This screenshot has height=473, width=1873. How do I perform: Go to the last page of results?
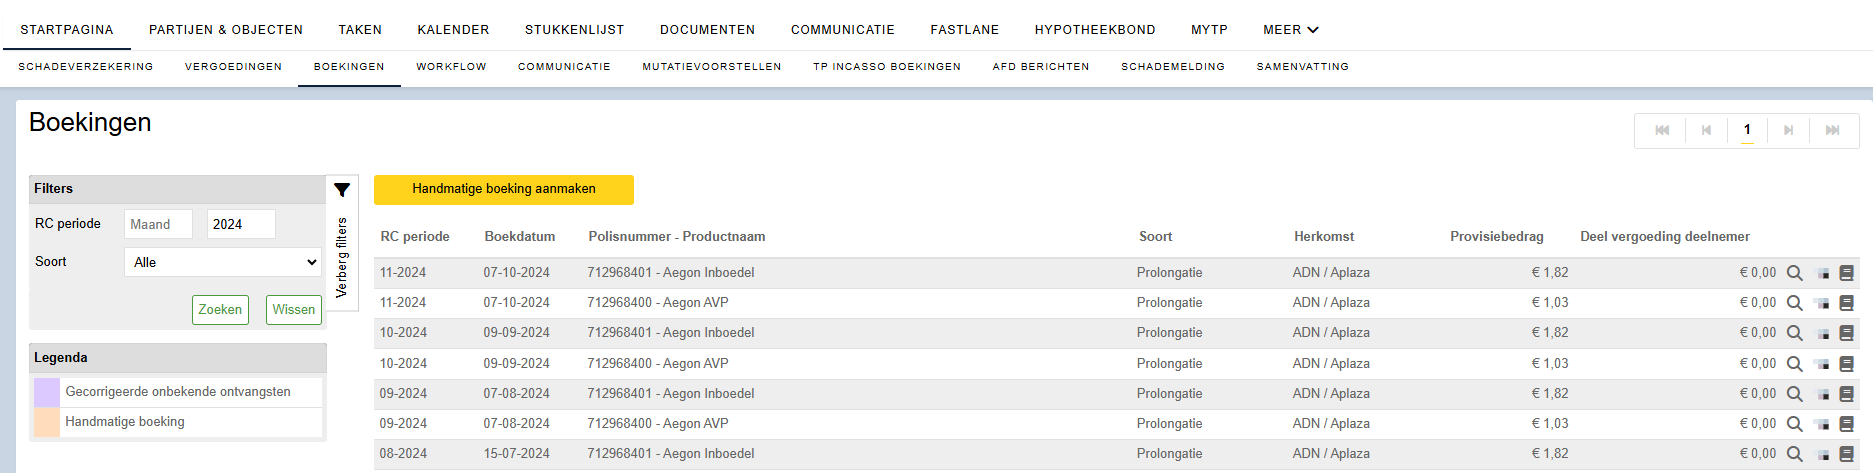click(1832, 130)
